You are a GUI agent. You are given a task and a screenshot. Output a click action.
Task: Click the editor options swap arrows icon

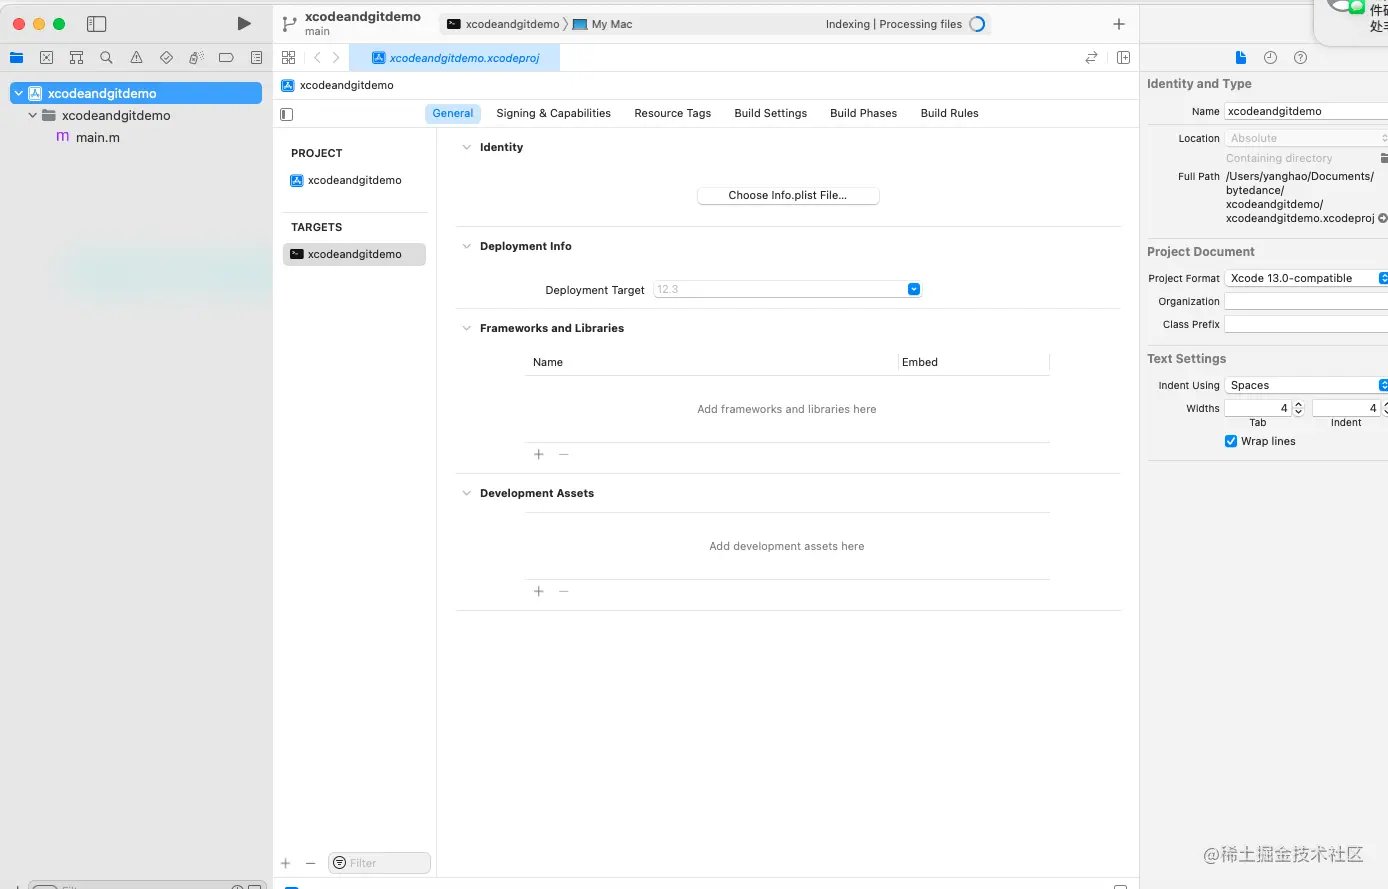1091,58
